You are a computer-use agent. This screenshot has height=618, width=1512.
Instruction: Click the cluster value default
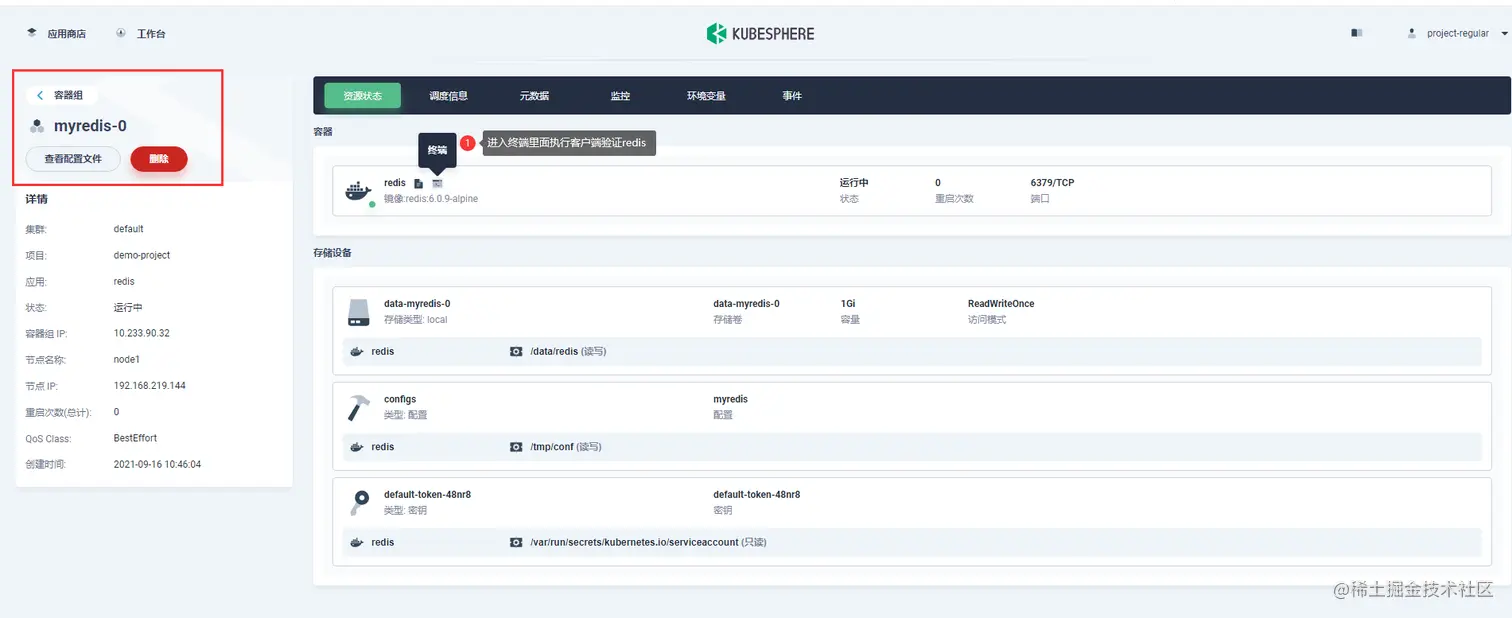click(129, 229)
